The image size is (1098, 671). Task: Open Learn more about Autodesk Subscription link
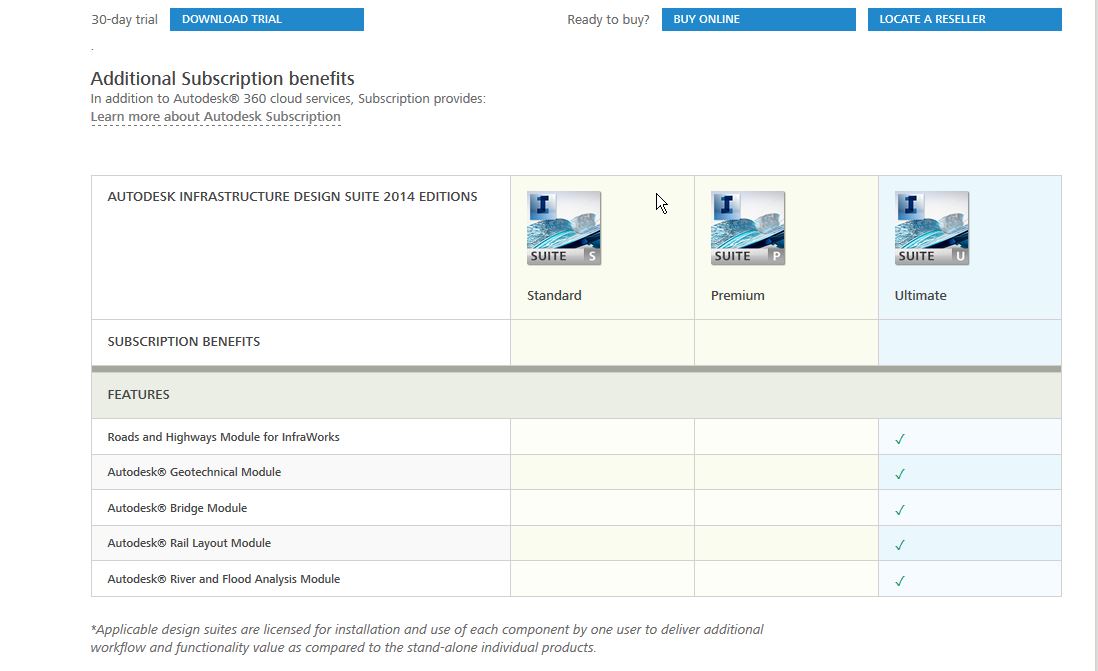click(215, 116)
